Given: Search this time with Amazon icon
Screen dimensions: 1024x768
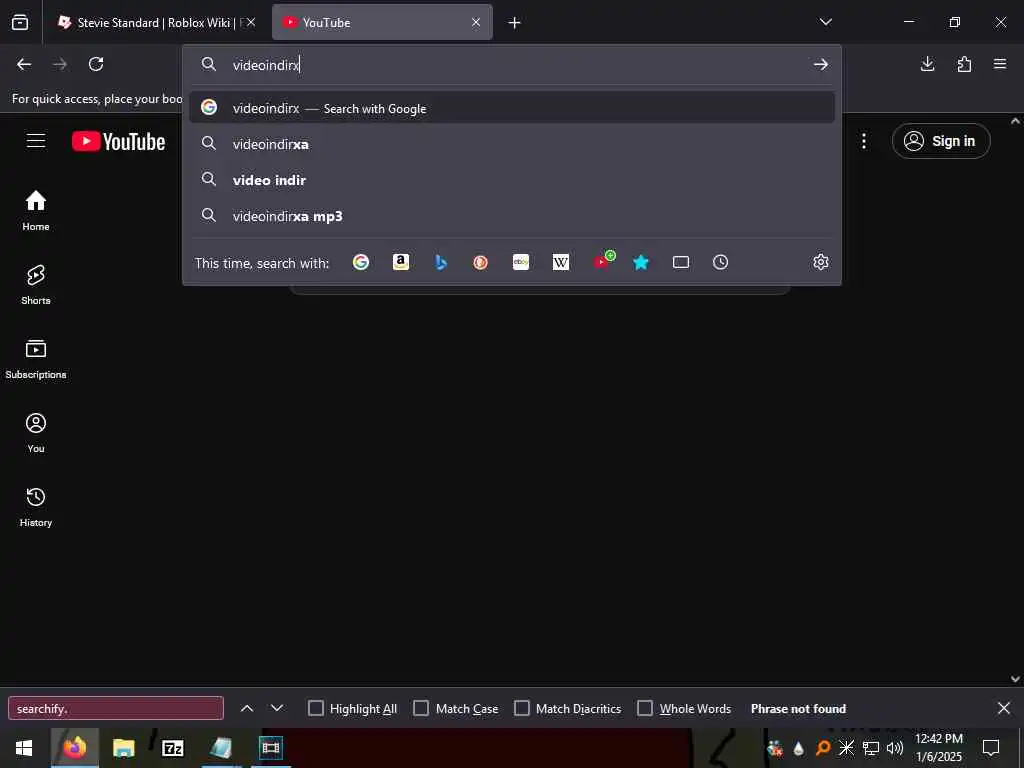Looking at the screenshot, I should click(401, 263).
